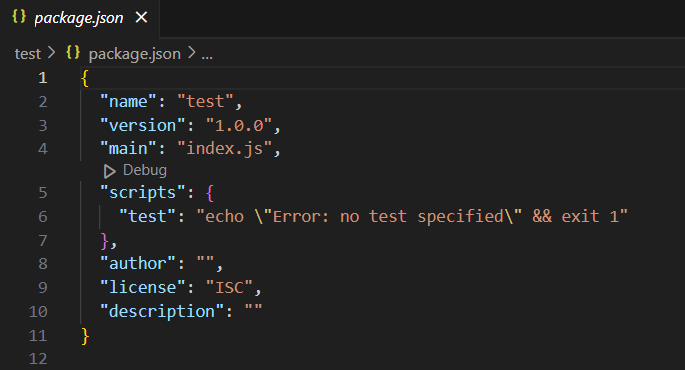Click the "license" key on line 9
Screen dimensions: 685x370
[x=143, y=287]
